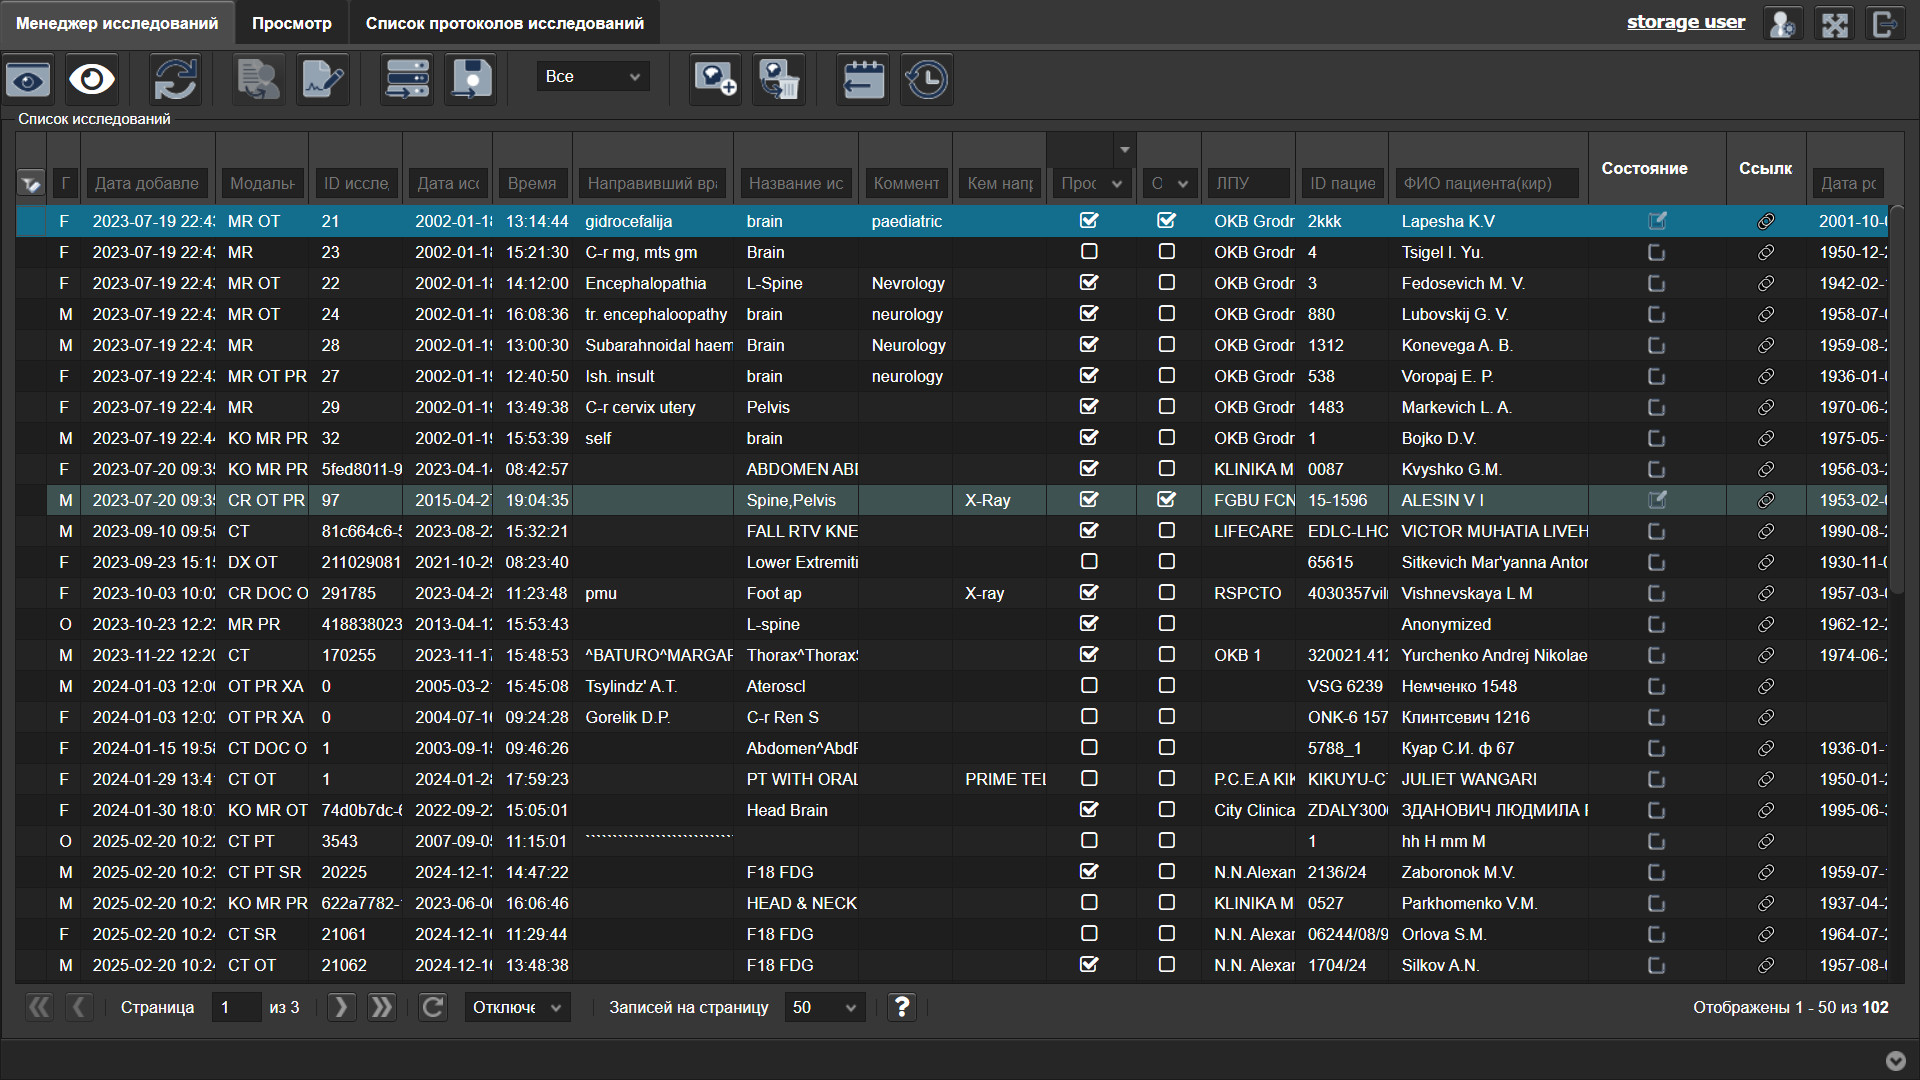Open the 'storage user' link

[x=1686, y=22]
